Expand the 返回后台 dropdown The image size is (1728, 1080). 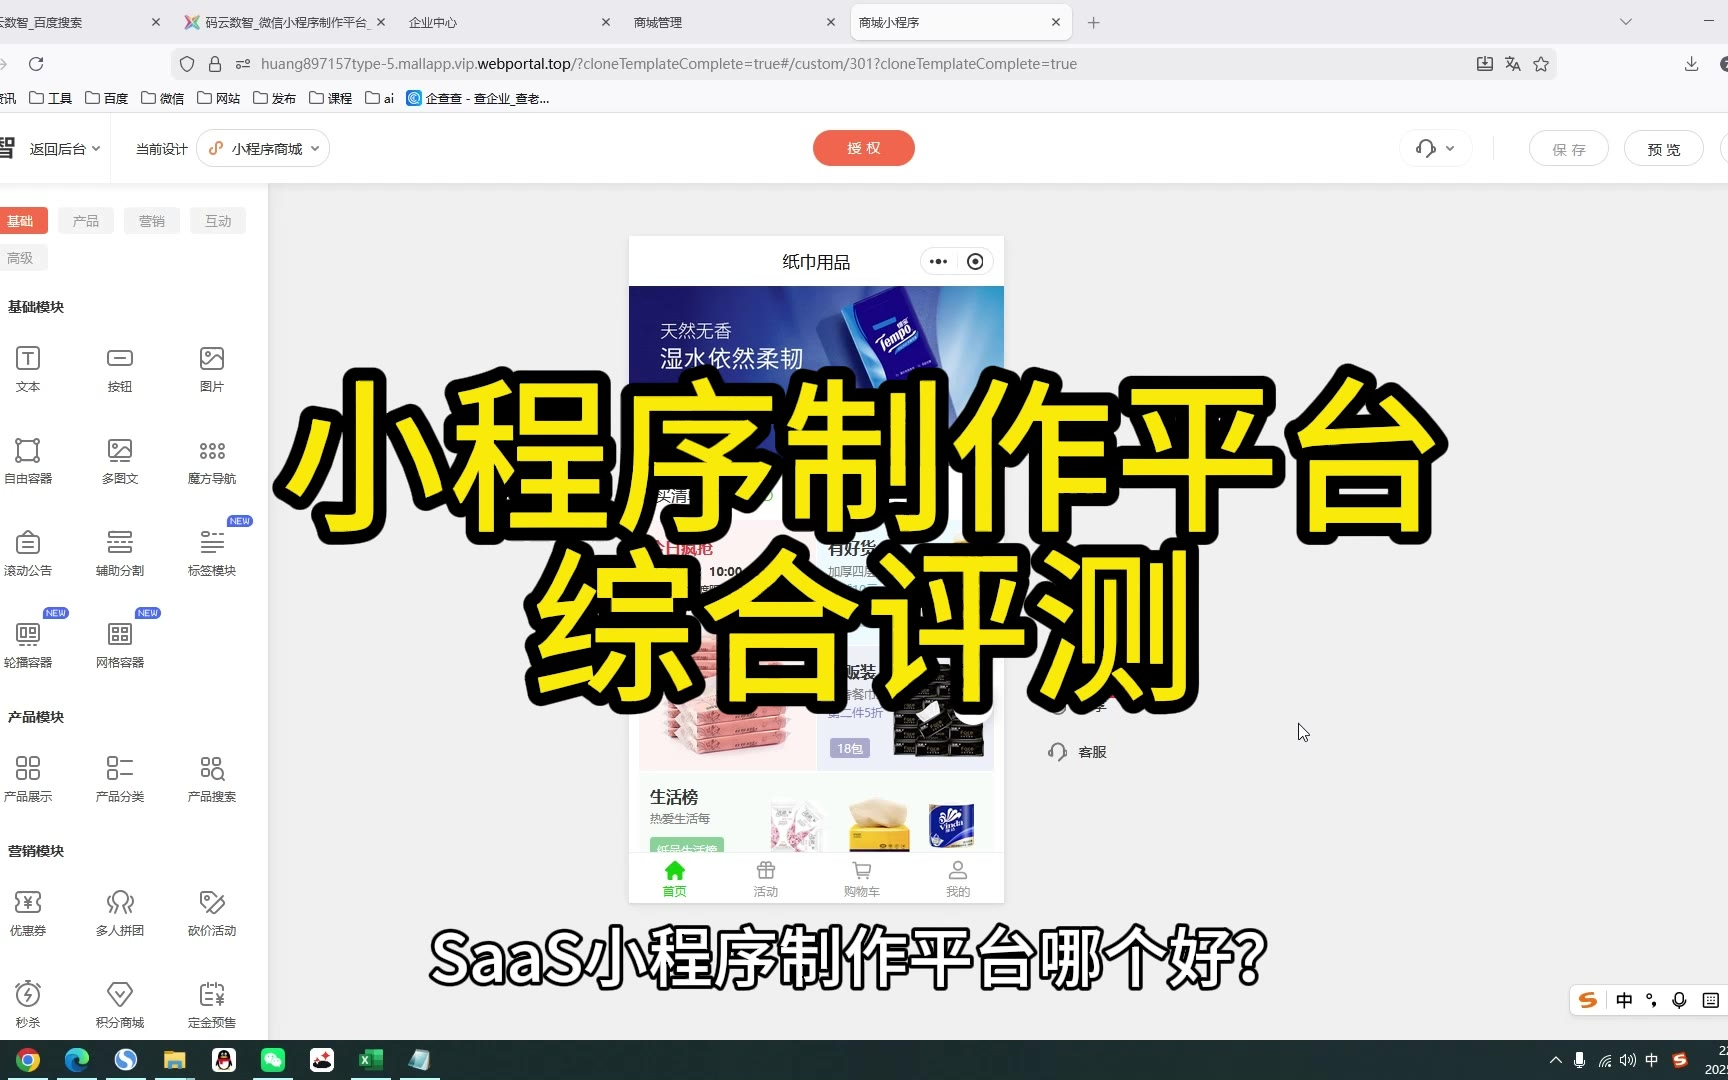pos(65,149)
